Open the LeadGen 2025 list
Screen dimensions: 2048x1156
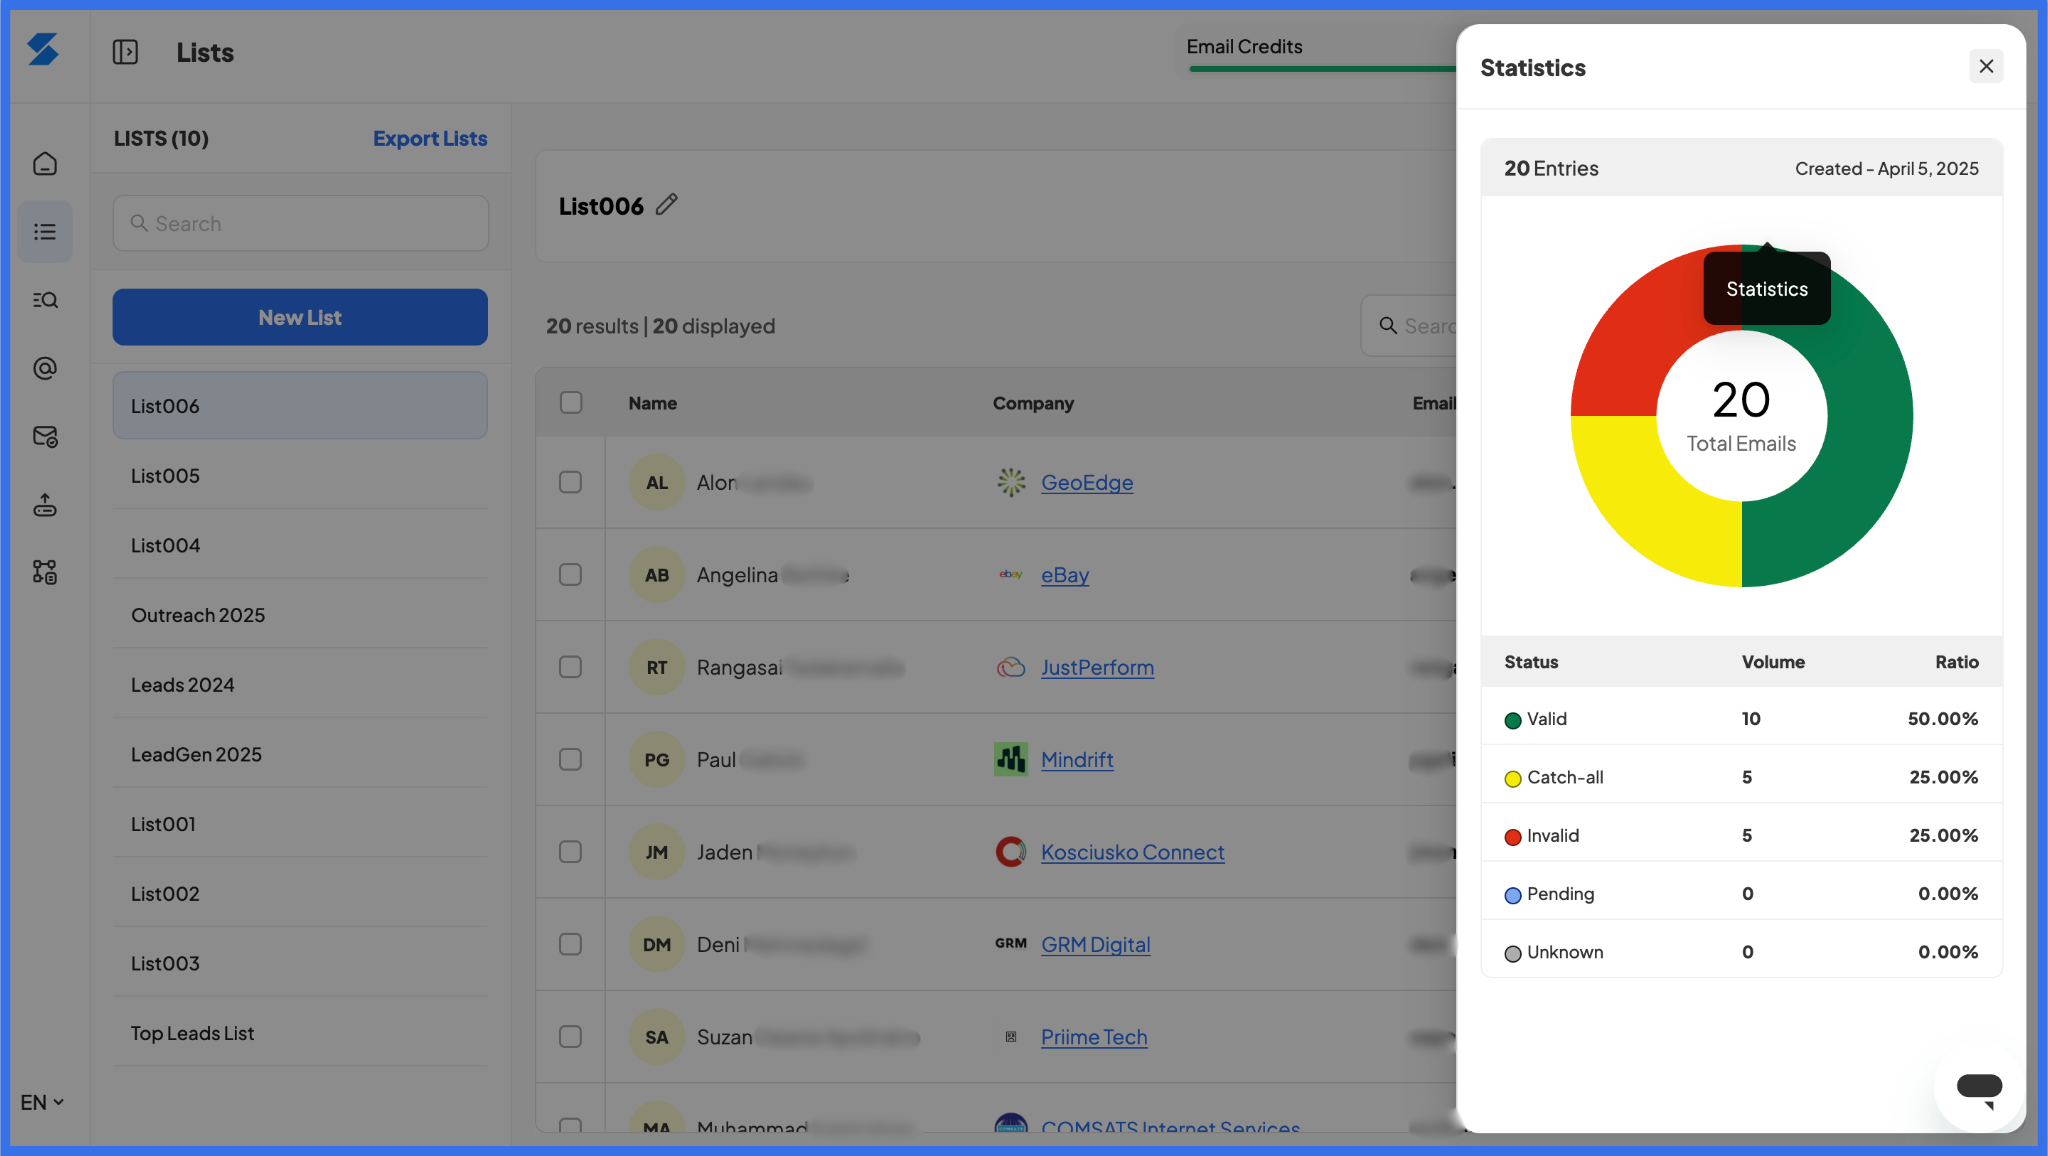pyautogui.click(x=300, y=754)
